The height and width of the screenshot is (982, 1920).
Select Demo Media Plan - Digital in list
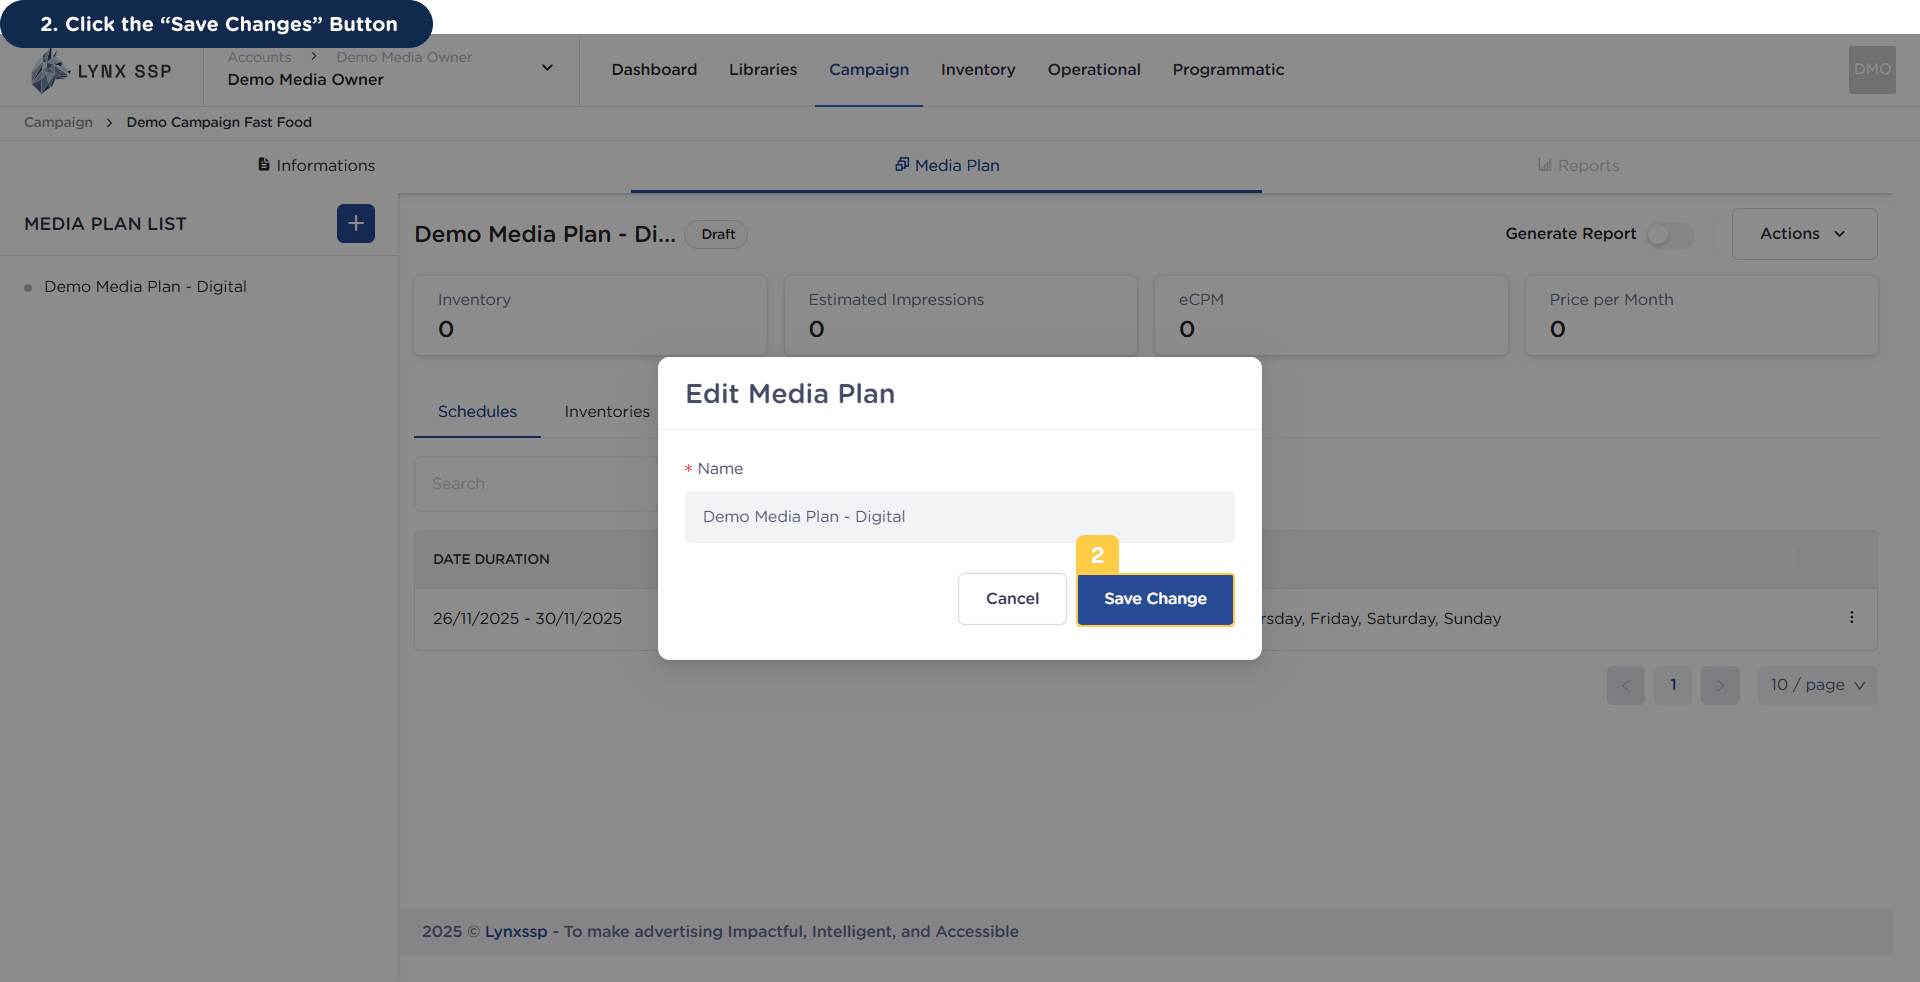coord(145,287)
